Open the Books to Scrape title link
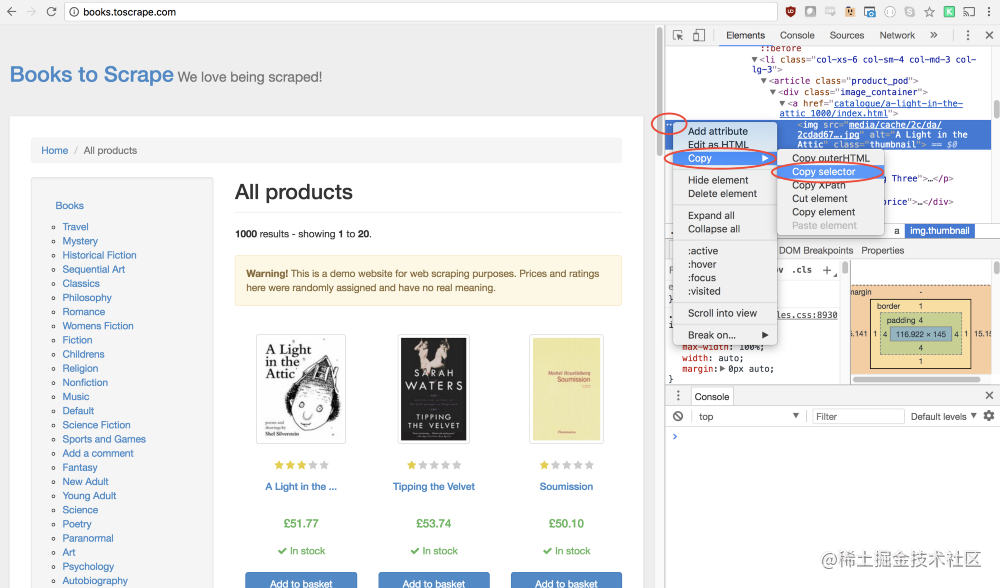This screenshot has height=588, width=1000. tap(92, 75)
